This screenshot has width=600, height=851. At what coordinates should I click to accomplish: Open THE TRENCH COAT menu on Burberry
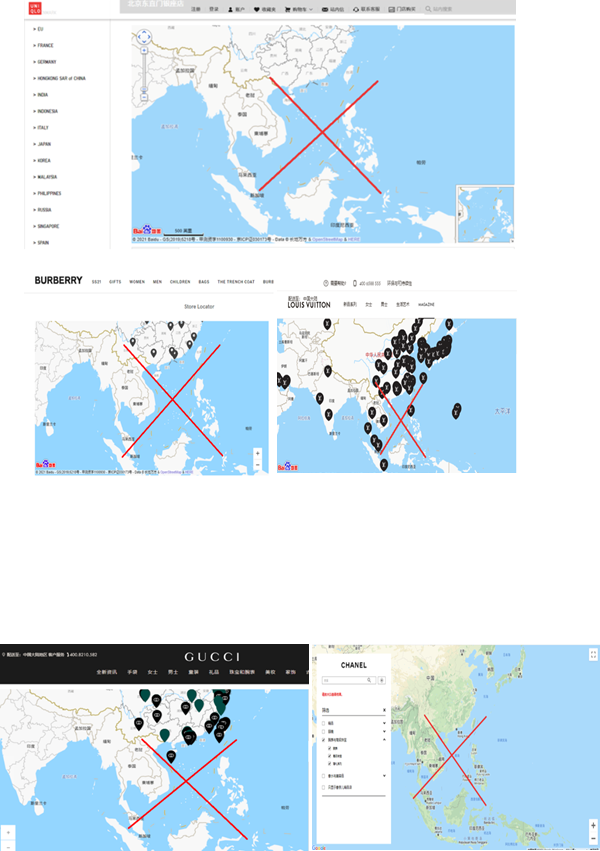(x=236, y=282)
